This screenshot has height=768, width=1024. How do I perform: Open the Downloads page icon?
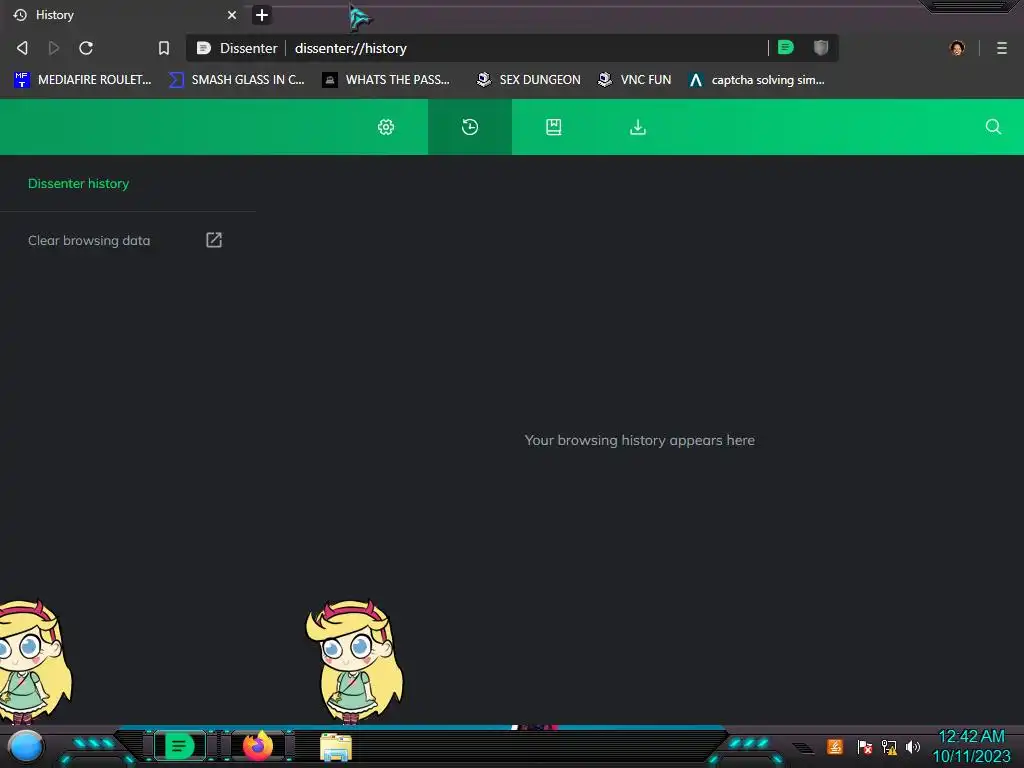[x=638, y=127]
